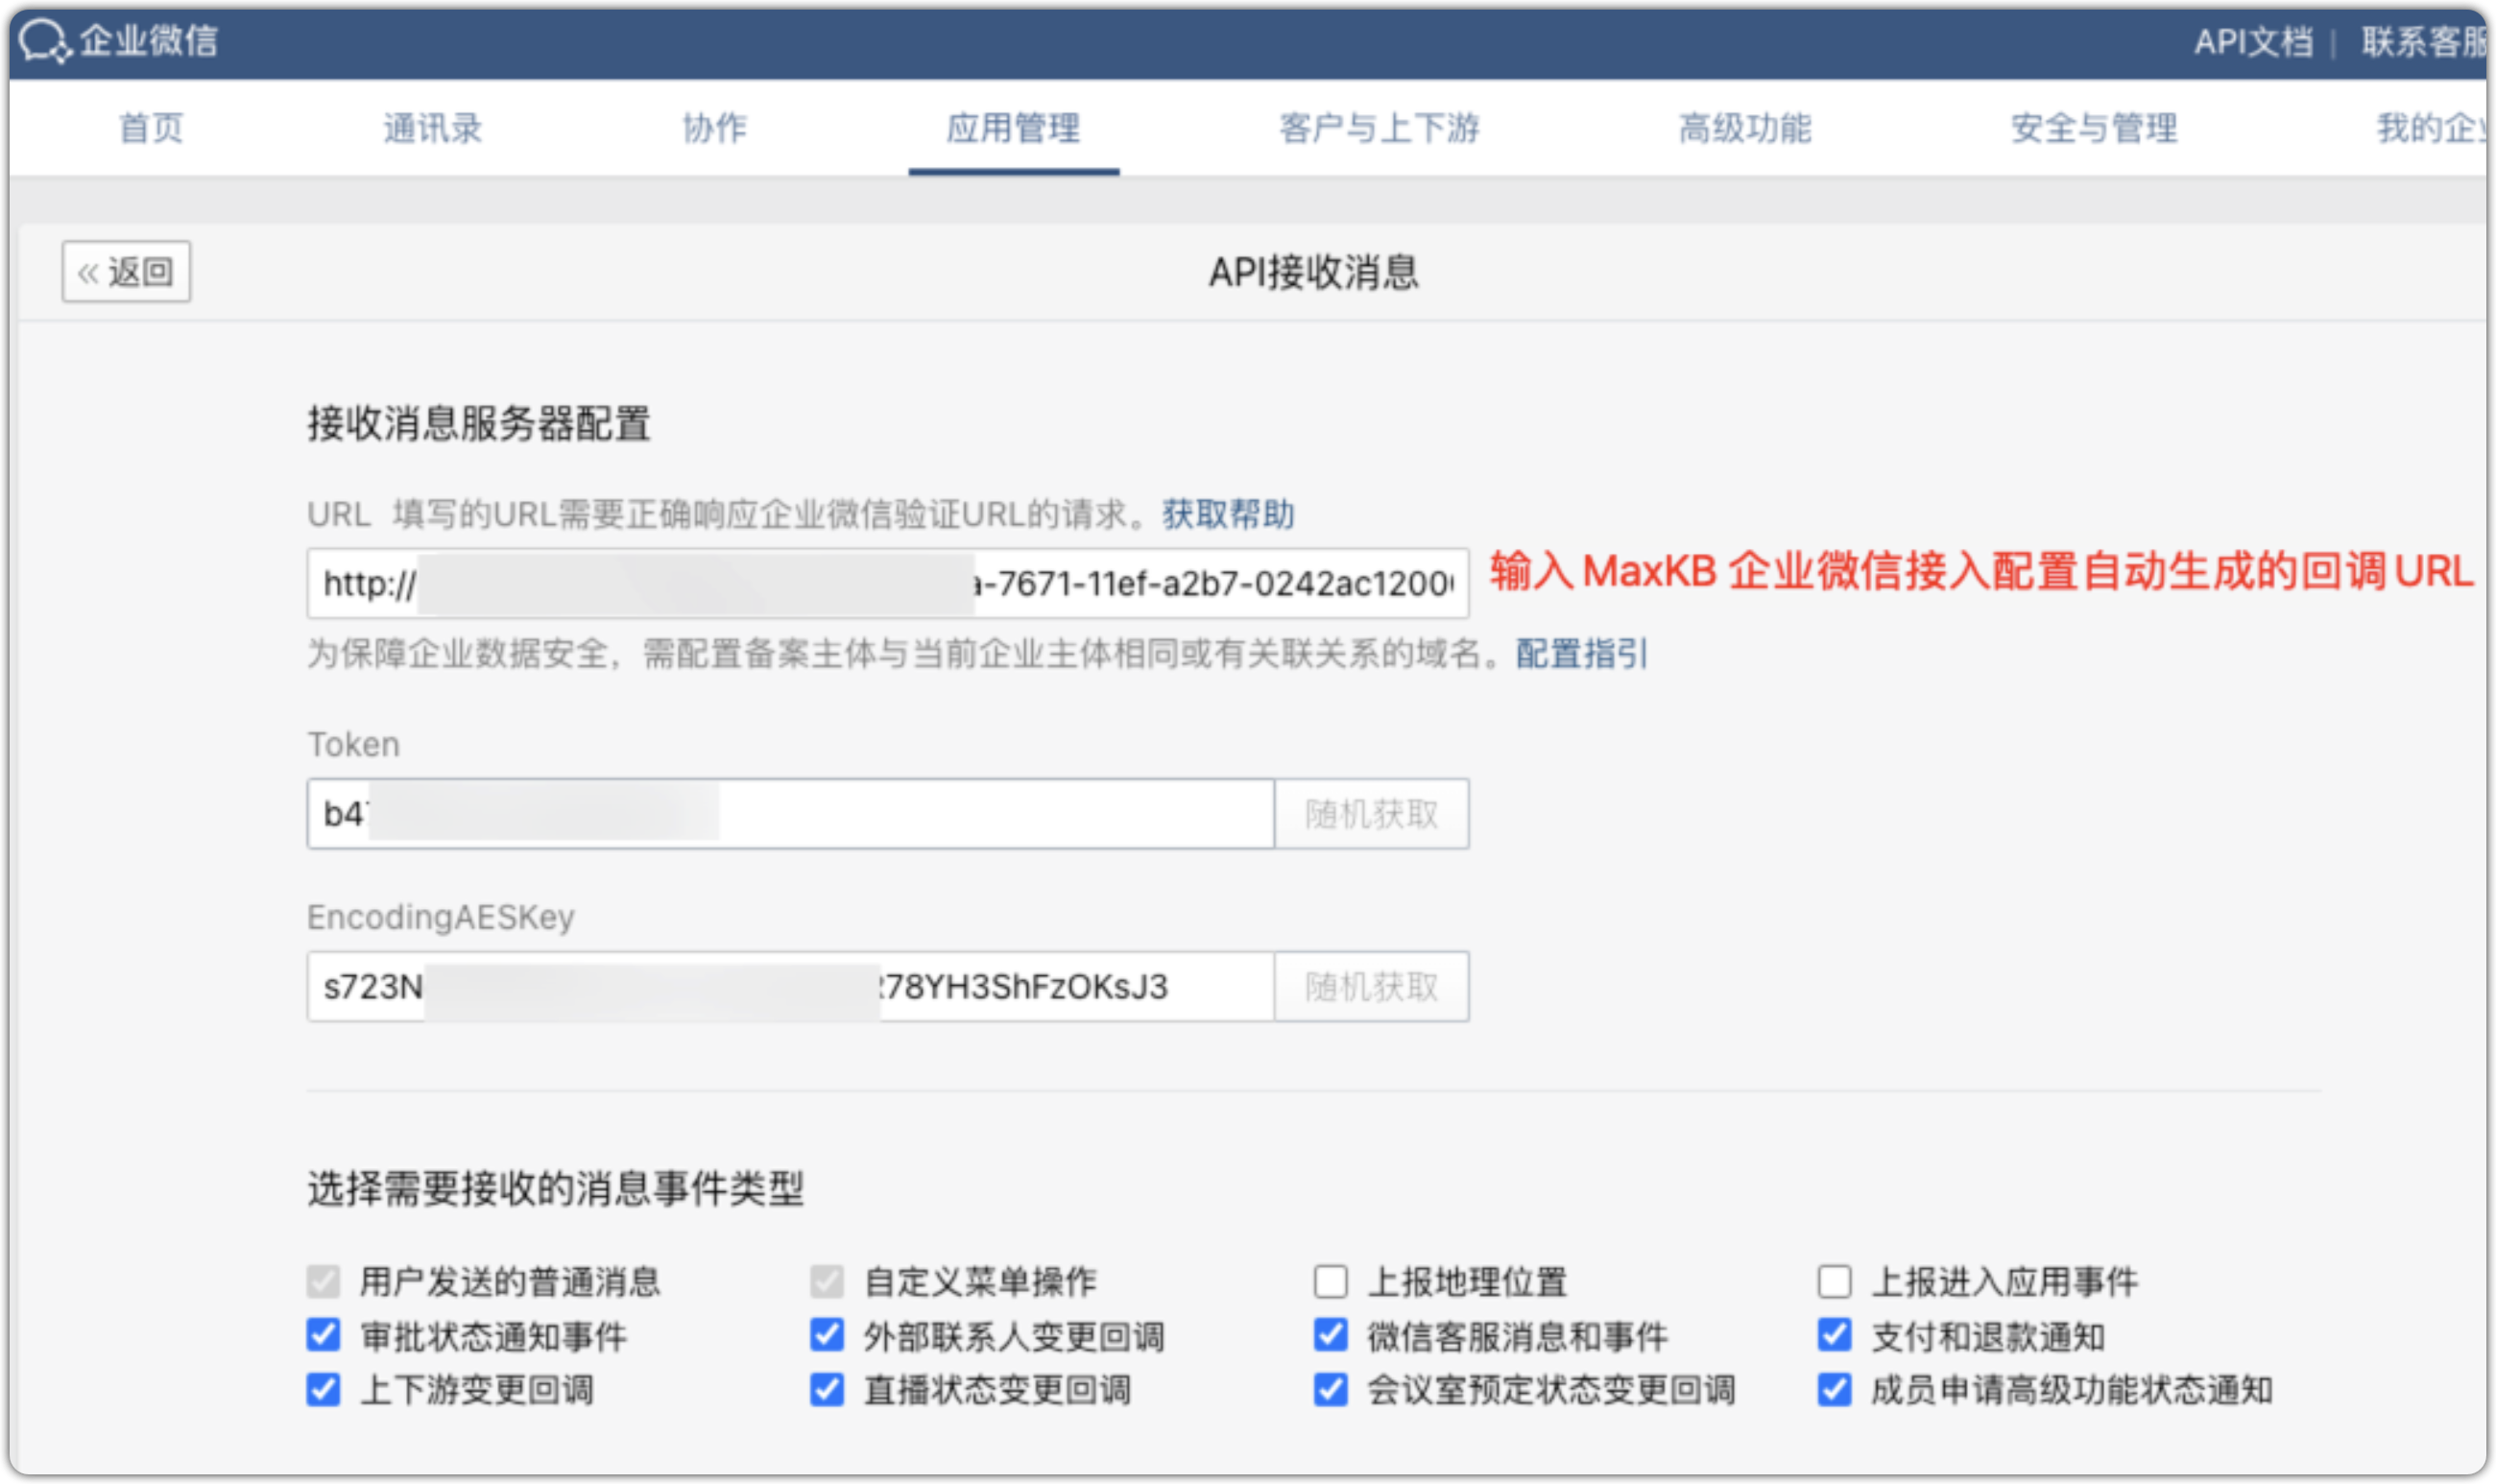Image resolution: width=2496 pixels, height=1484 pixels.
Task: Open the API文档 link
Action: click(x=2257, y=42)
